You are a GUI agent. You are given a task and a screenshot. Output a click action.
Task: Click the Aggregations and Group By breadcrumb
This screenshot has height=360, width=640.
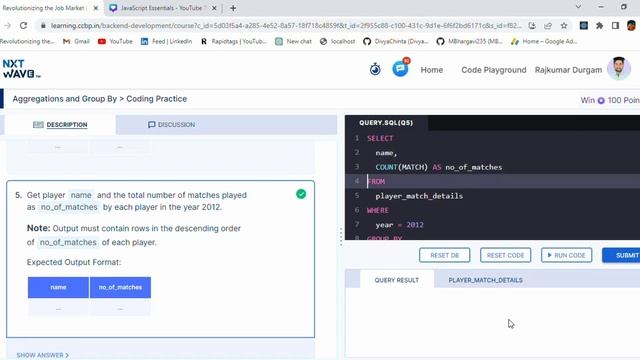pyautogui.click(x=64, y=99)
